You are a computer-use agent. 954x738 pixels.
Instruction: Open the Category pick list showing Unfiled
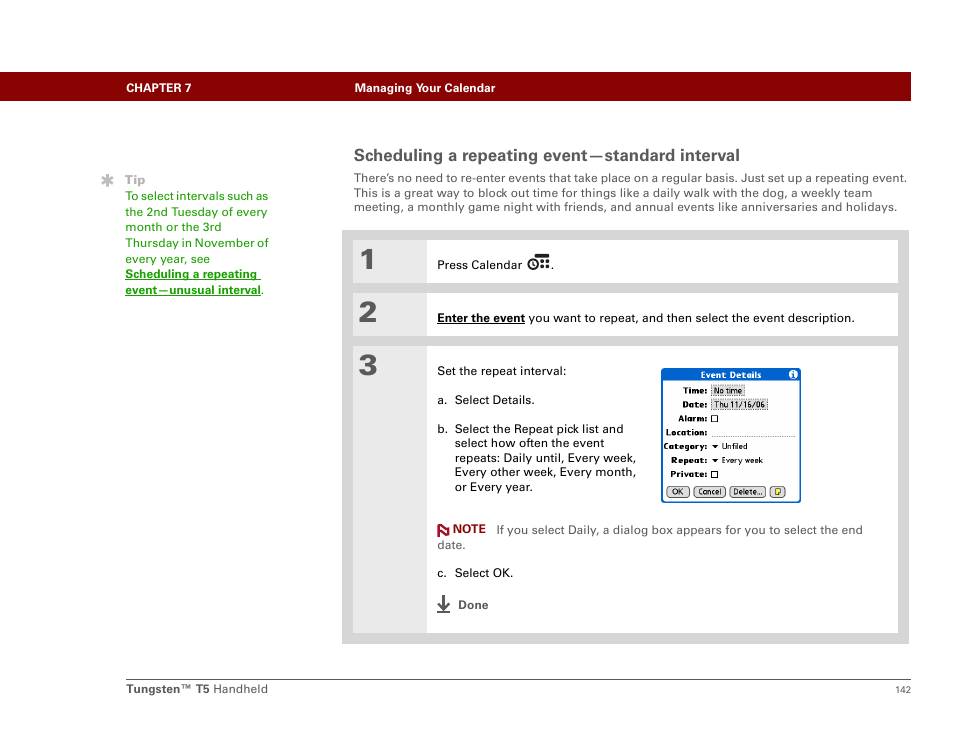tap(729, 447)
